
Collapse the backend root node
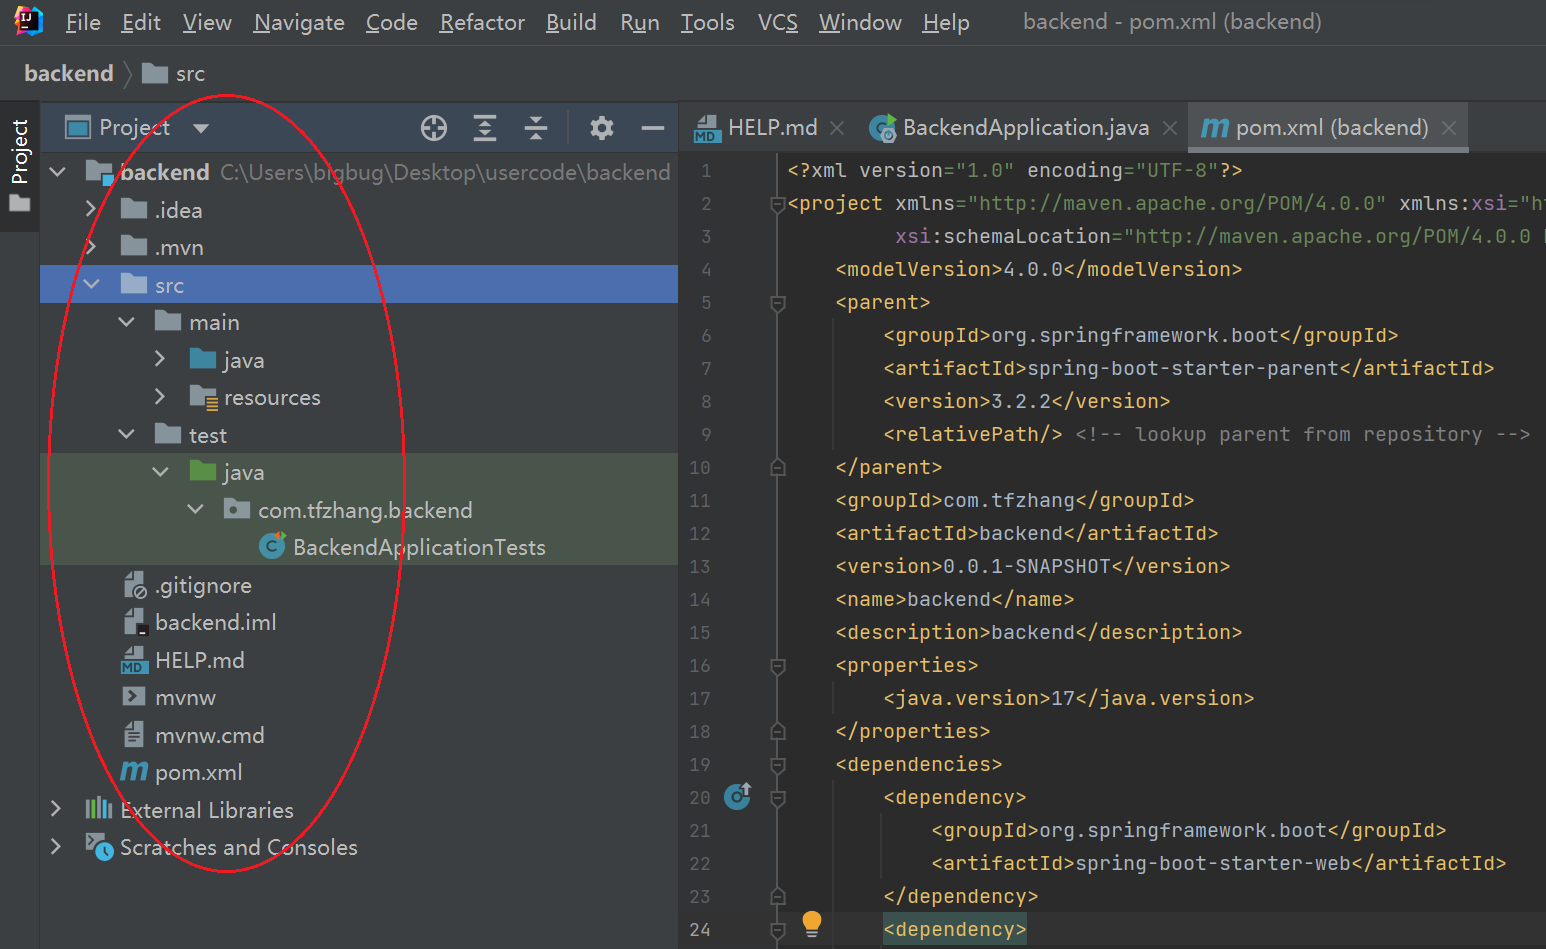[57, 172]
